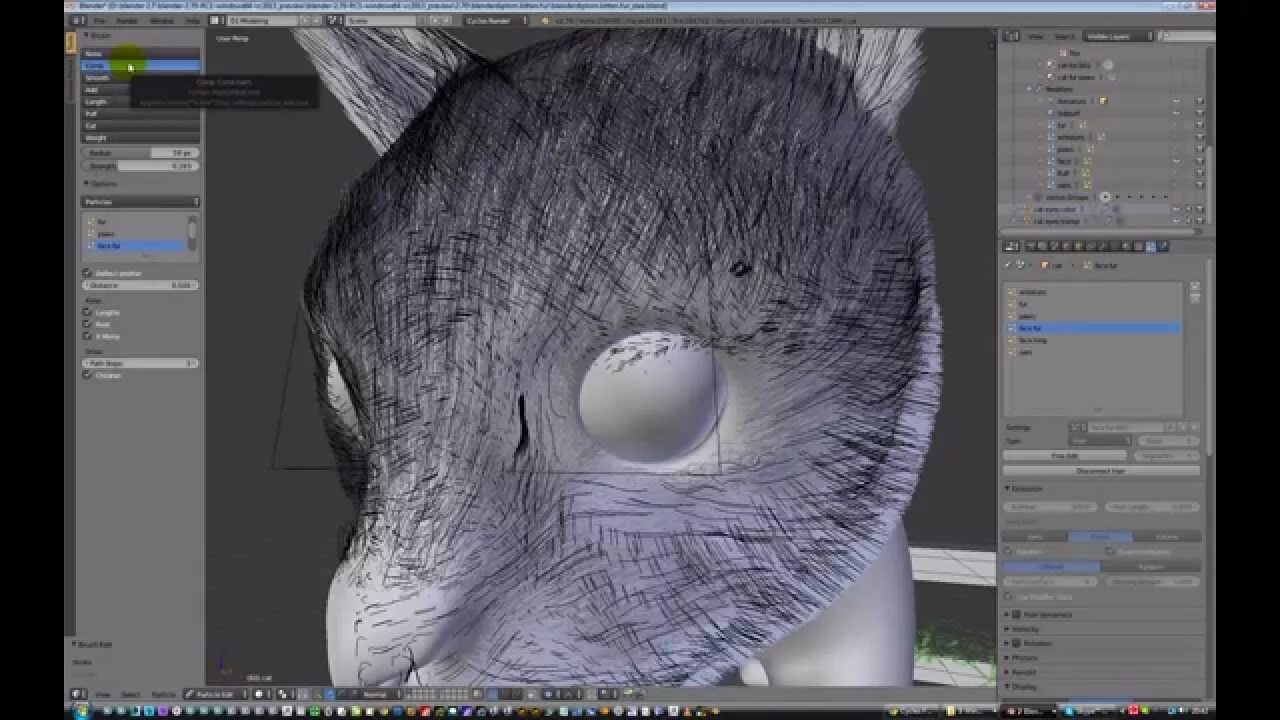The width and height of the screenshot is (1280, 720).
Task: Click the Distance value field
Action: (x=140, y=285)
